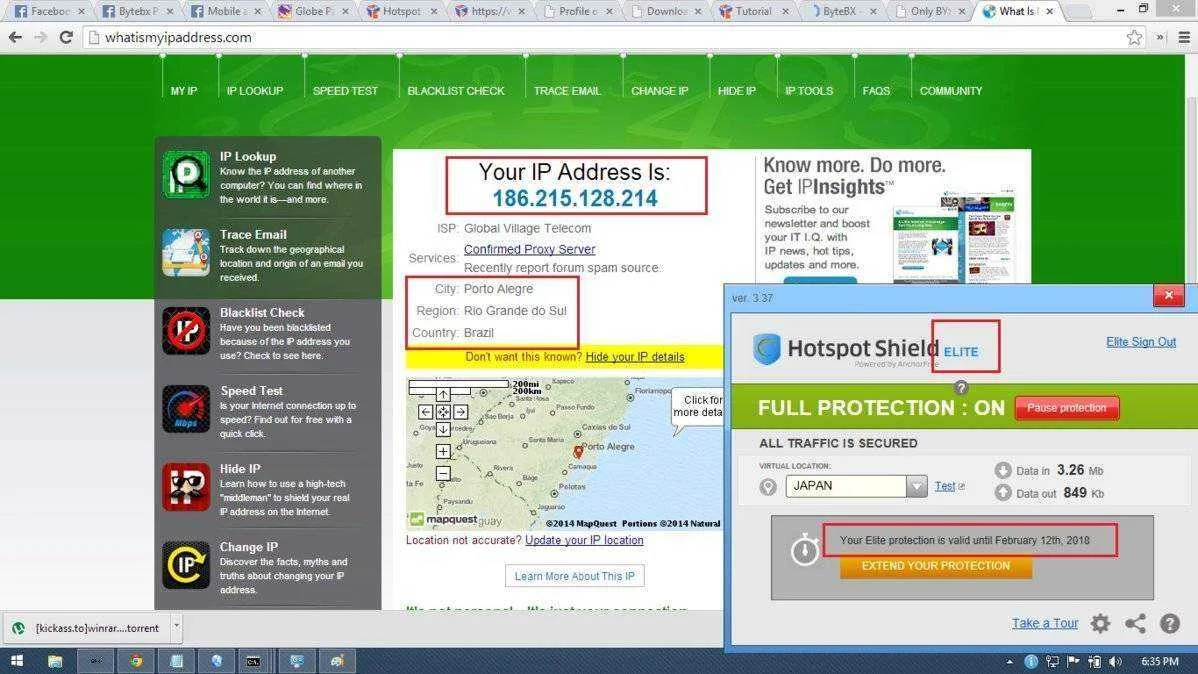The width and height of the screenshot is (1198, 674).
Task: Open the Change IP yellow arrow icon
Action: click(186, 565)
